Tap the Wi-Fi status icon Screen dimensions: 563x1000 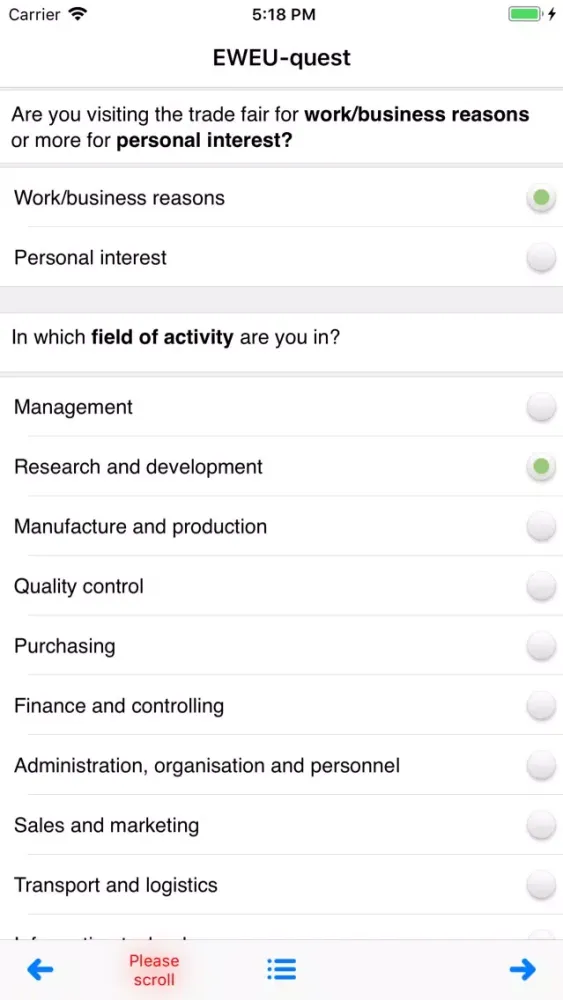pos(78,15)
